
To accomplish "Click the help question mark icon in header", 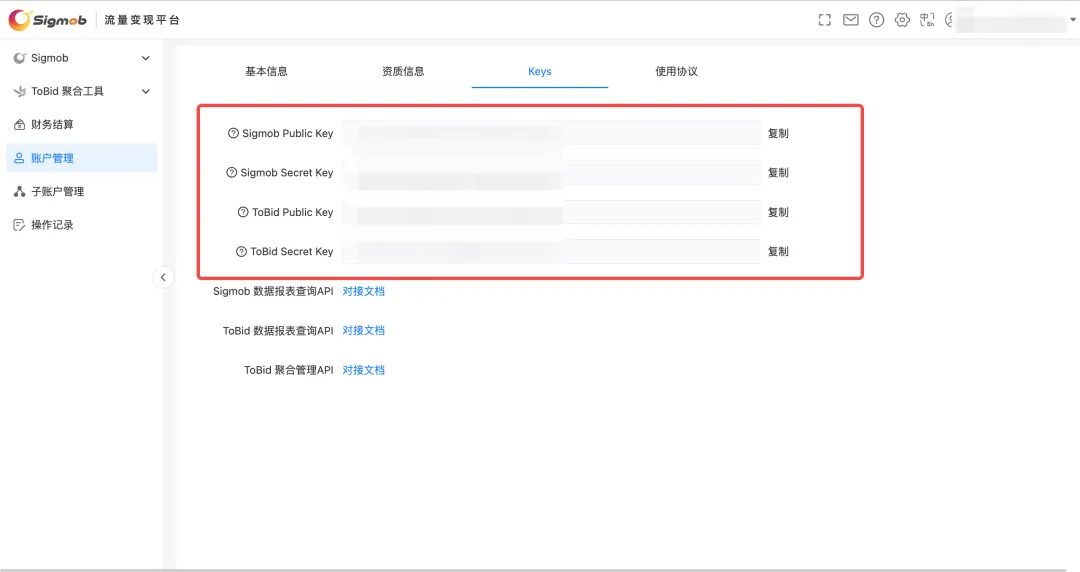I will (x=877, y=20).
